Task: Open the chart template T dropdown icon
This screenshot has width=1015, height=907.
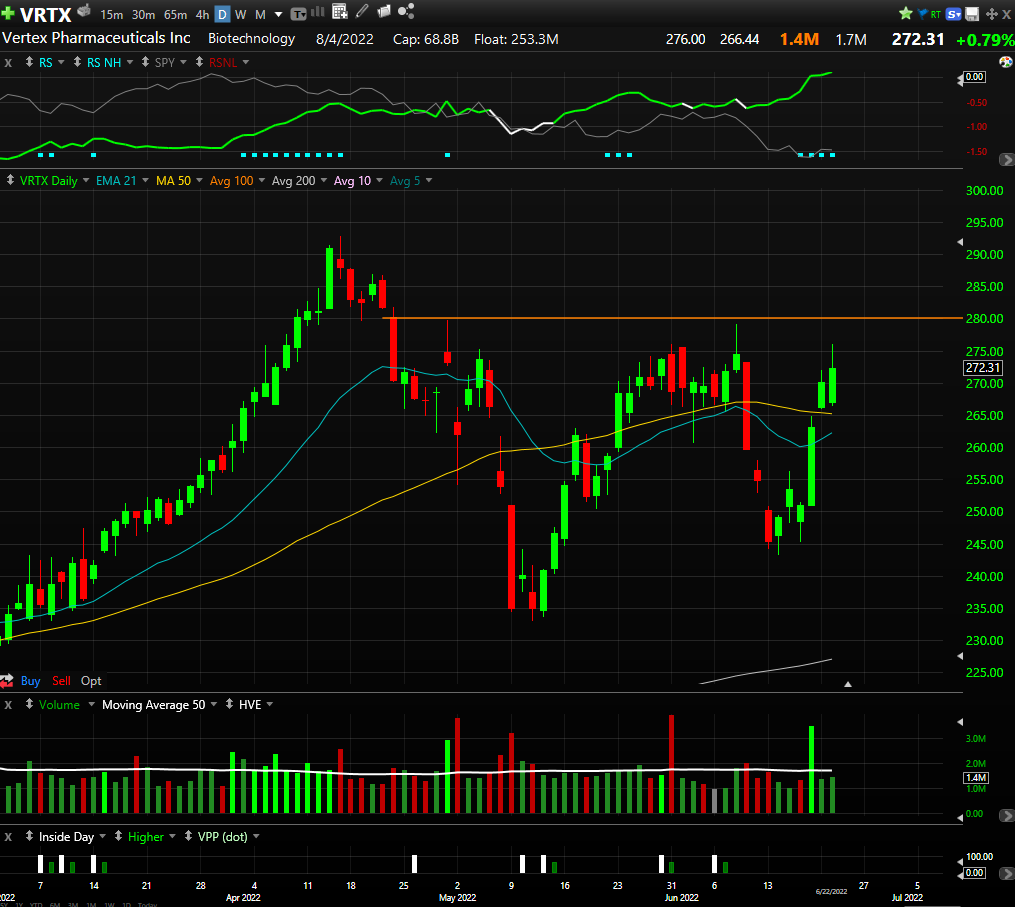Action: 298,14
